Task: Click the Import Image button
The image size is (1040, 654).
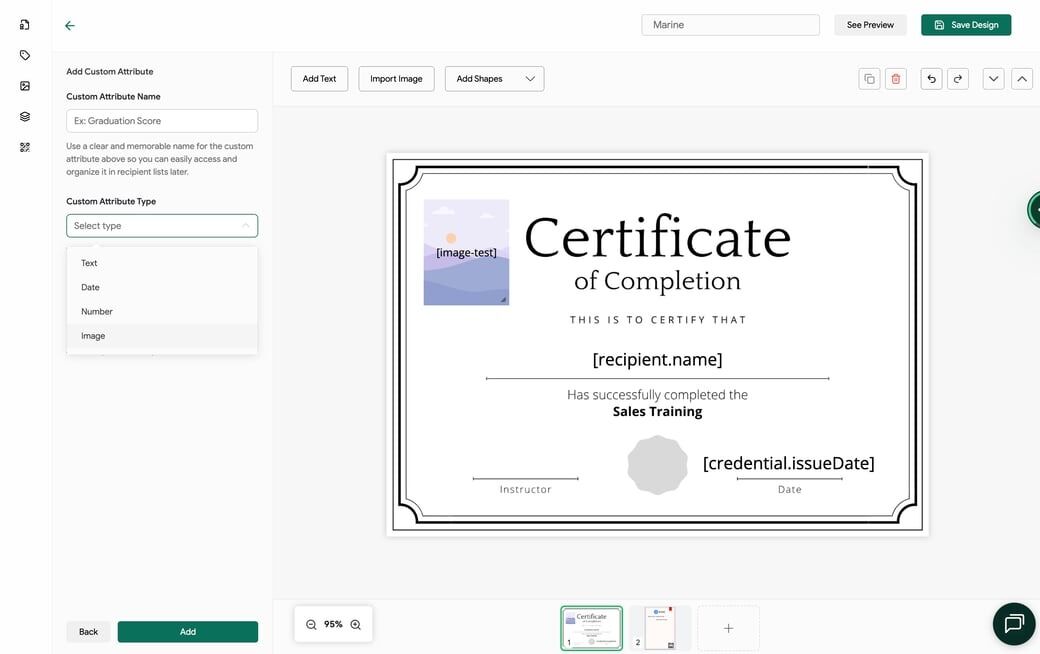Action: [x=396, y=79]
